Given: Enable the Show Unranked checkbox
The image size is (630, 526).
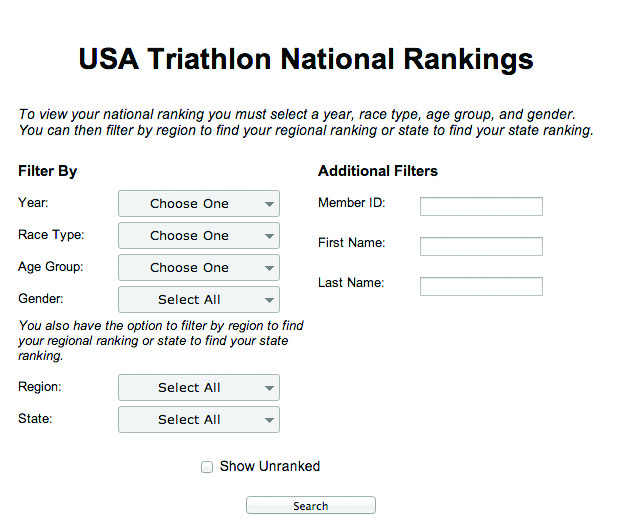Looking at the screenshot, I should [x=207, y=467].
